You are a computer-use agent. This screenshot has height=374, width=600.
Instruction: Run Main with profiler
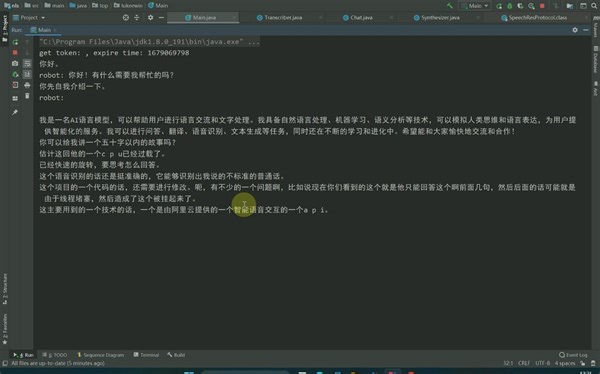point(531,6)
